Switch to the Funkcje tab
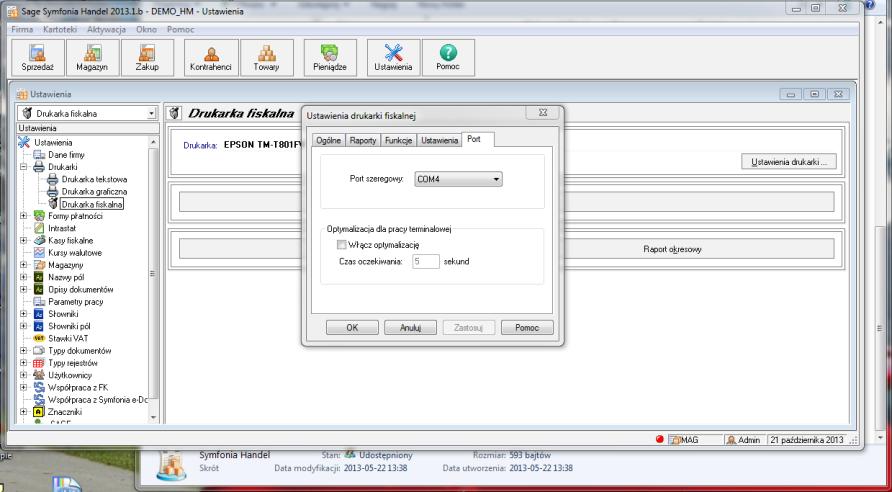 [x=398, y=140]
